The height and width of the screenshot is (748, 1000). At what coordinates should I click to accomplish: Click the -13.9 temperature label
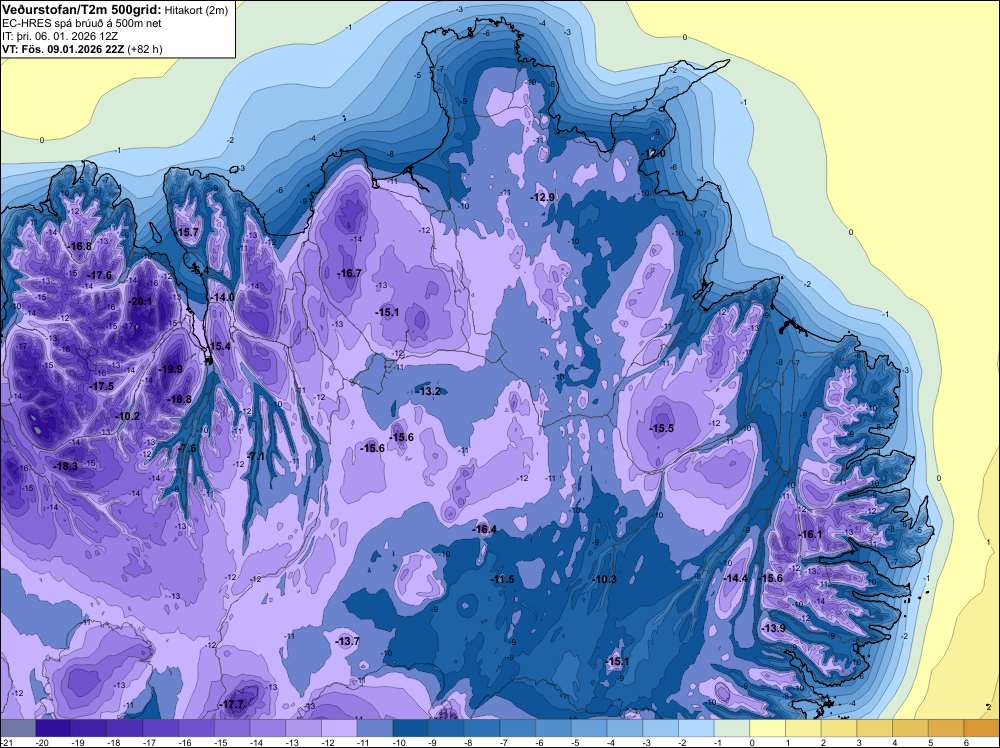tap(774, 628)
